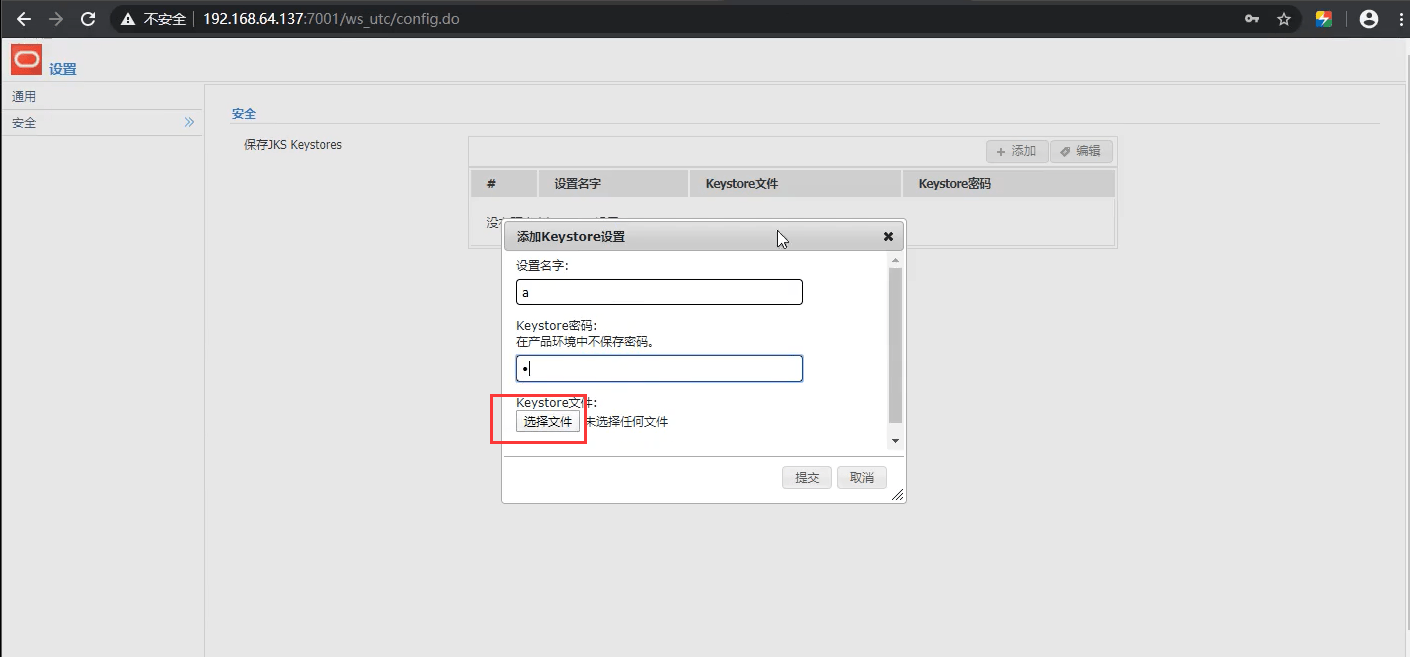Viewport: 1410px width, 657px height.
Task: Click the not-secure warning triangle icon
Action: (x=126, y=19)
